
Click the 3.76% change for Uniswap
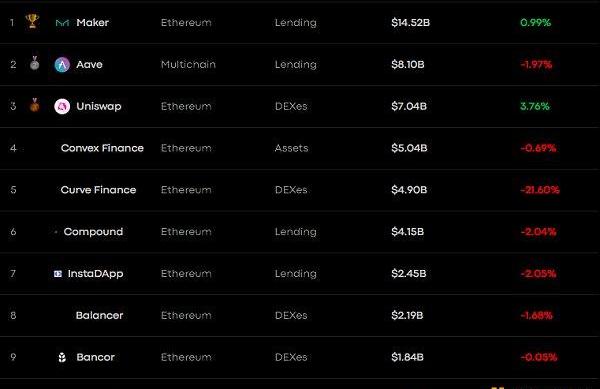point(535,106)
